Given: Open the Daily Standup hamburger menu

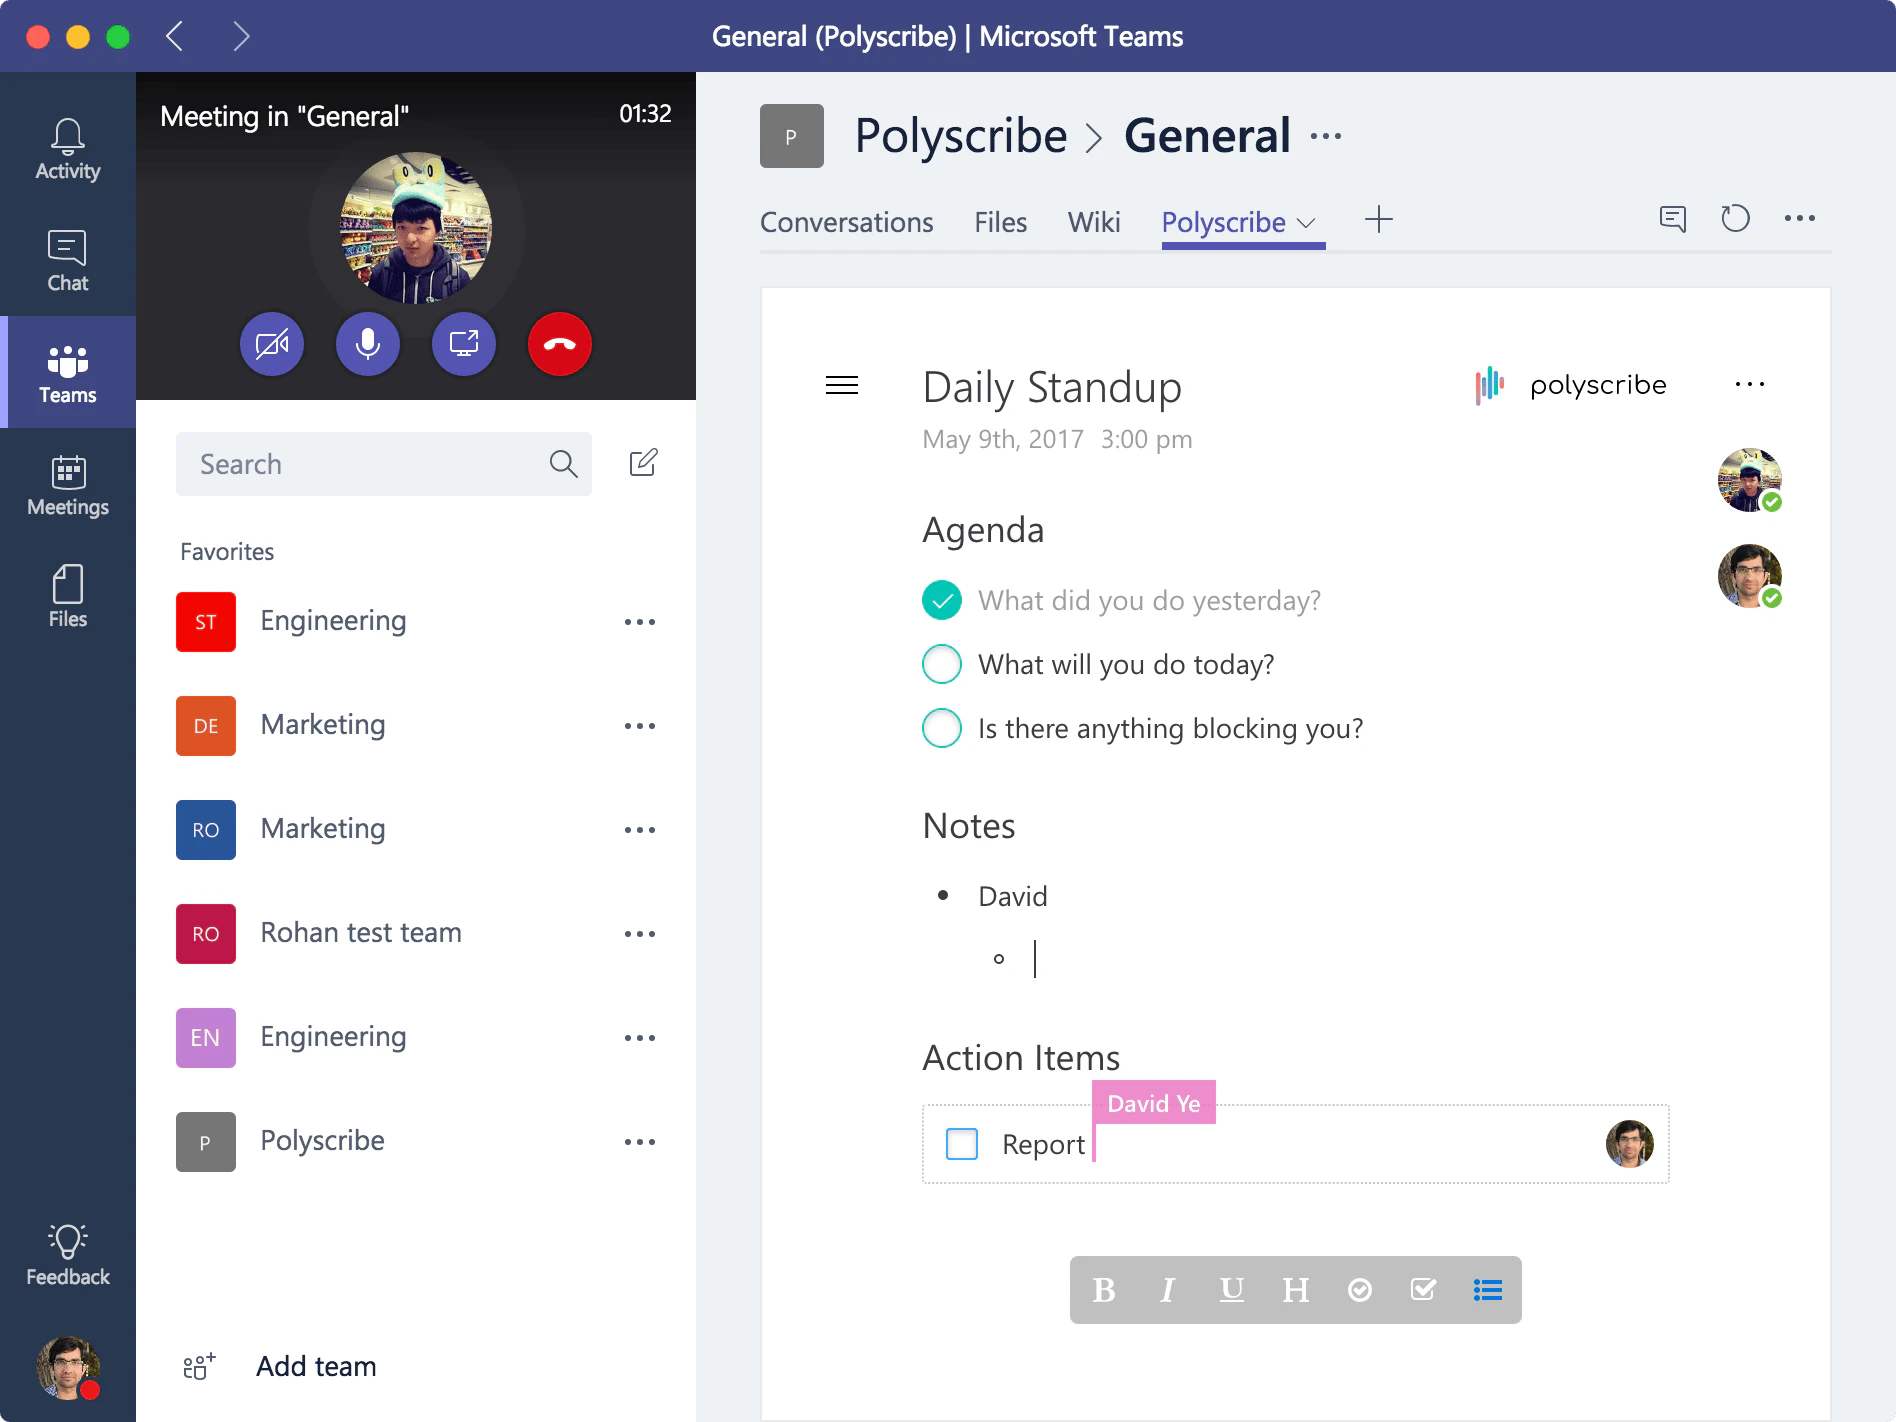Looking at the screenshot, I should click(841, 385).
